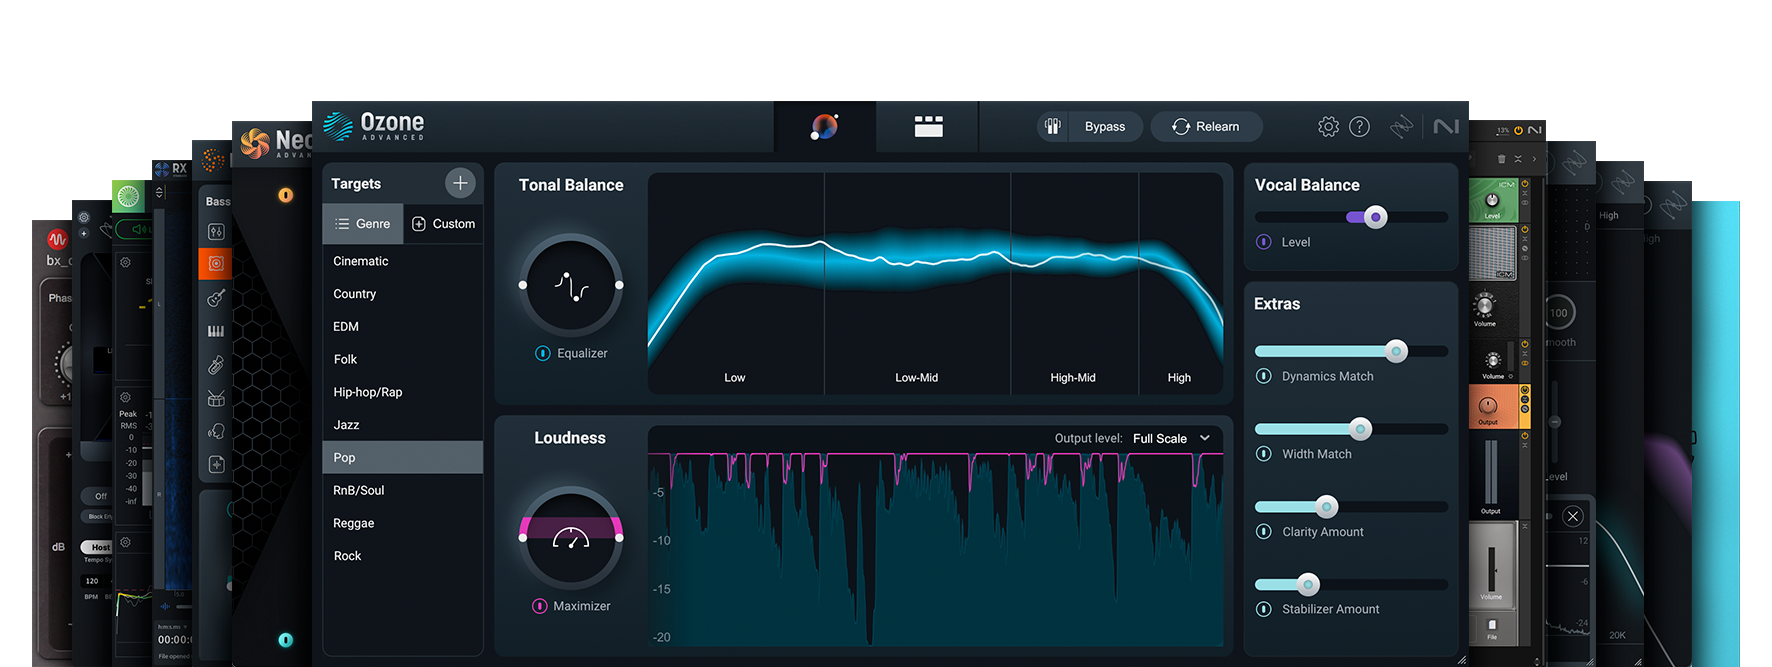This screenshot has height=667, width=1772.
Task: Click the iZotope logo icon in header
Action: point(1401,126)
